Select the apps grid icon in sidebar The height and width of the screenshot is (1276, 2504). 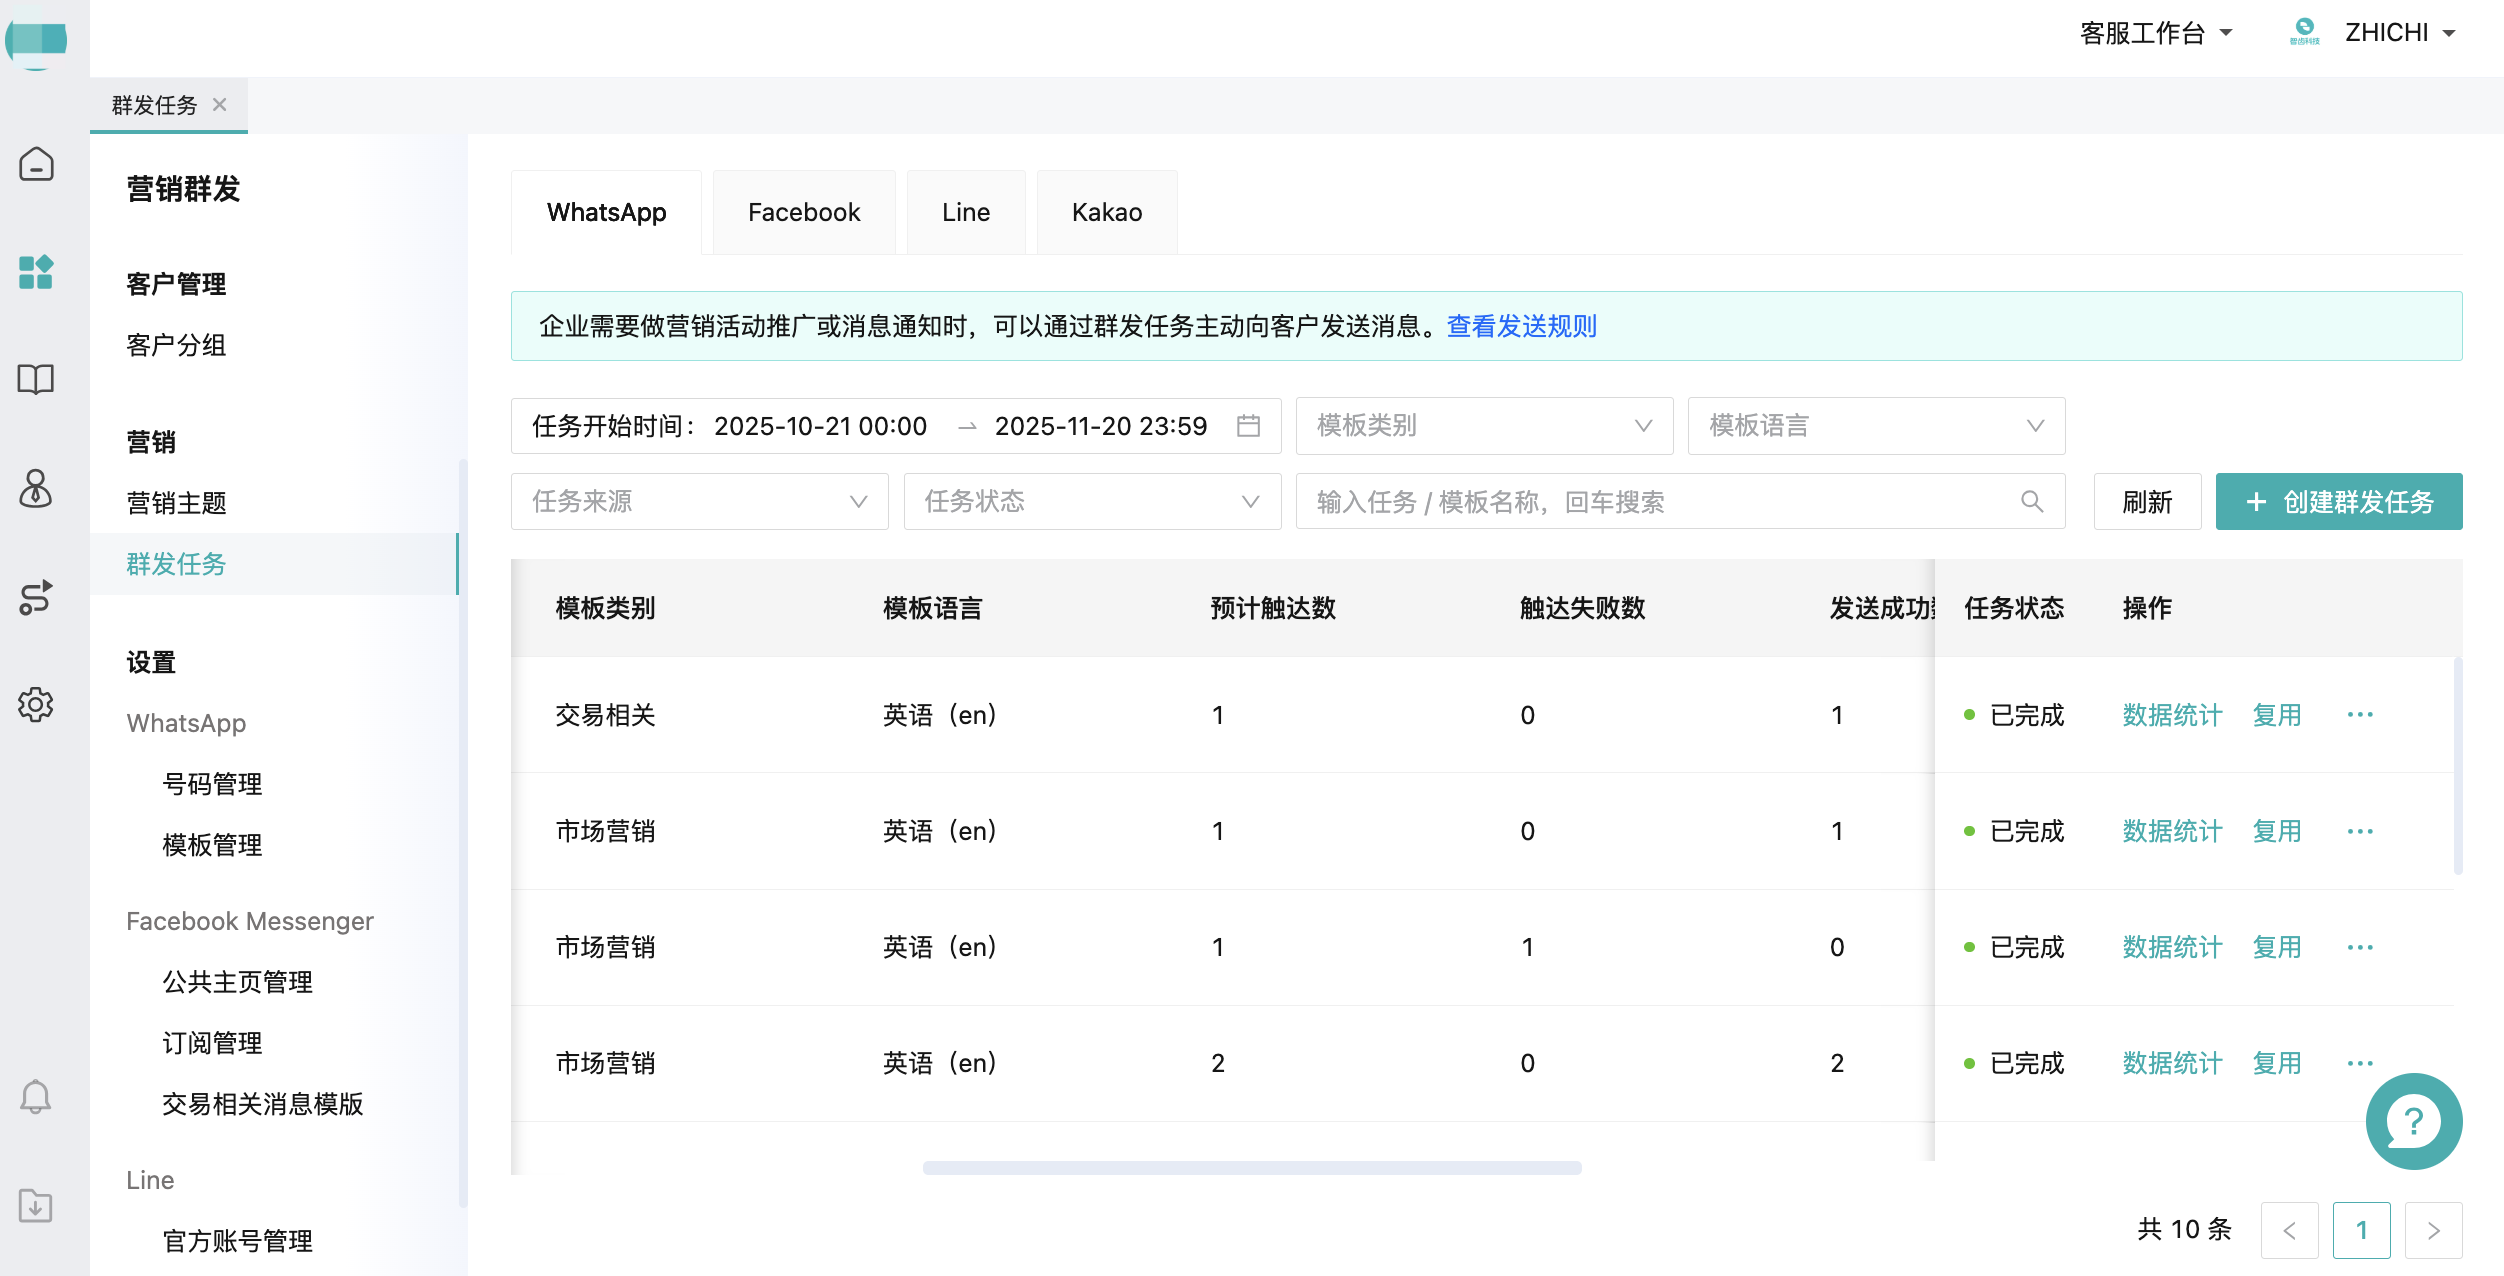(36, 273)
